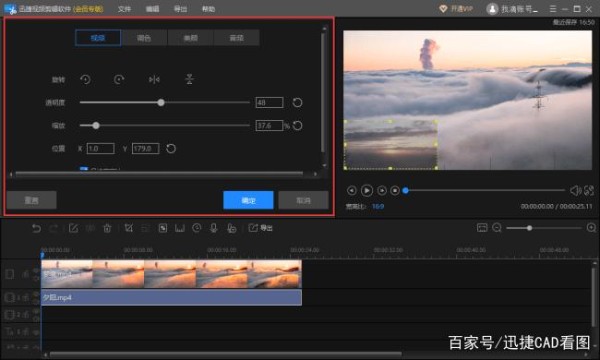
Task: Click the clock duration icon in toolbar
Action: 197,228
